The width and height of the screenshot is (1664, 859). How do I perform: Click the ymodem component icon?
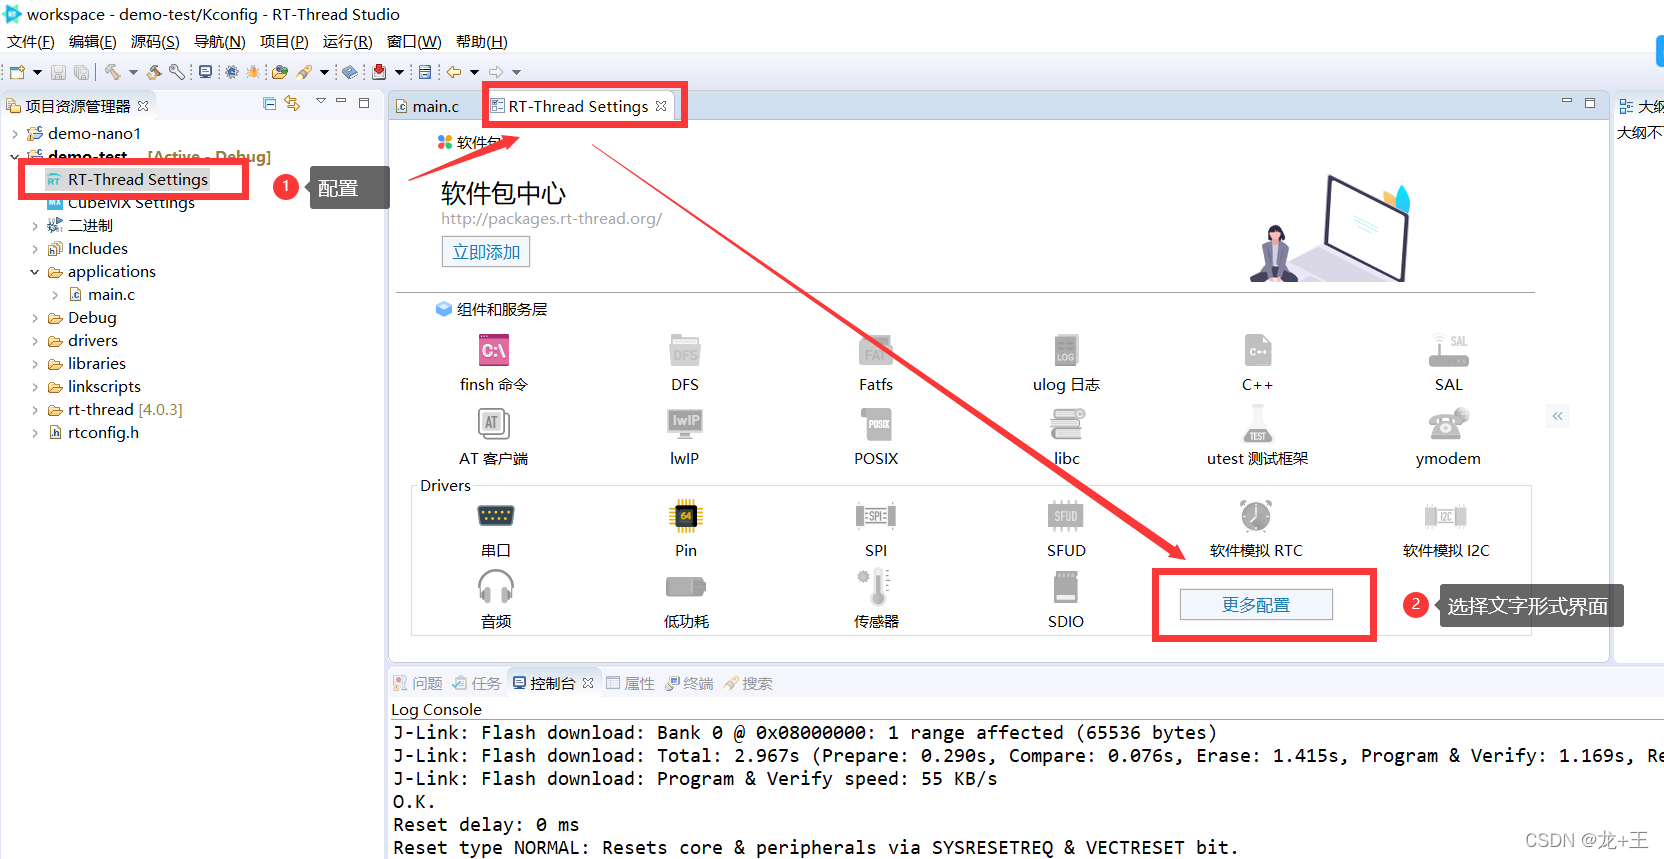[x=1448, y=424]
